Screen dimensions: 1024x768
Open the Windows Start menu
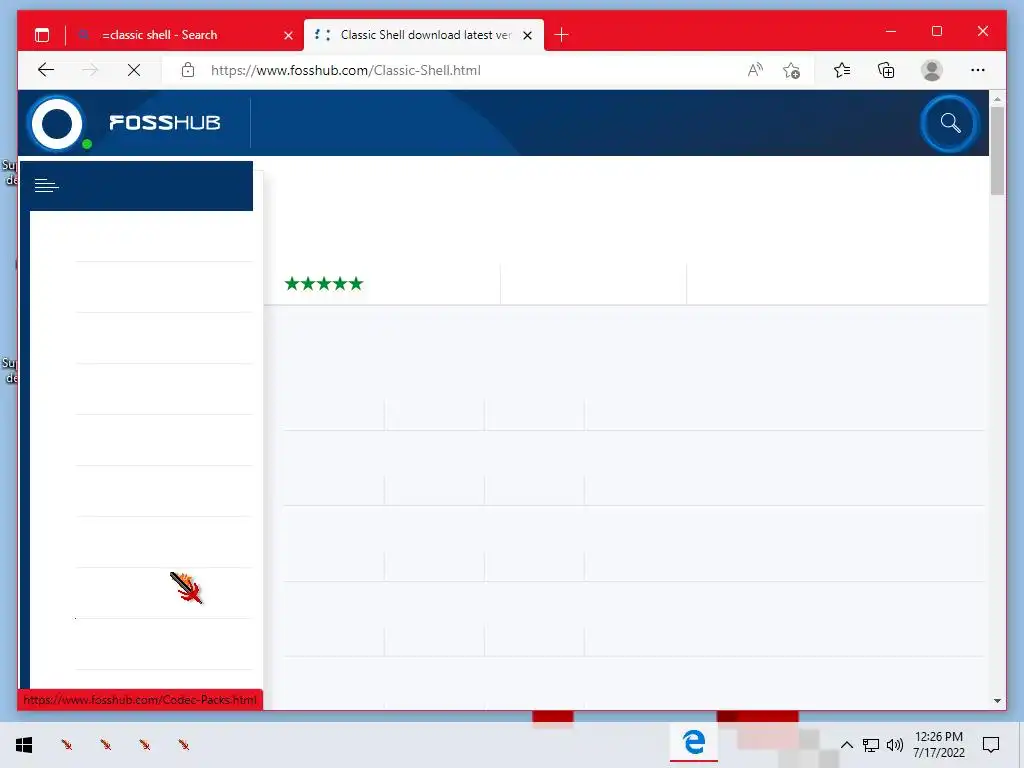[x=24, y=745]
